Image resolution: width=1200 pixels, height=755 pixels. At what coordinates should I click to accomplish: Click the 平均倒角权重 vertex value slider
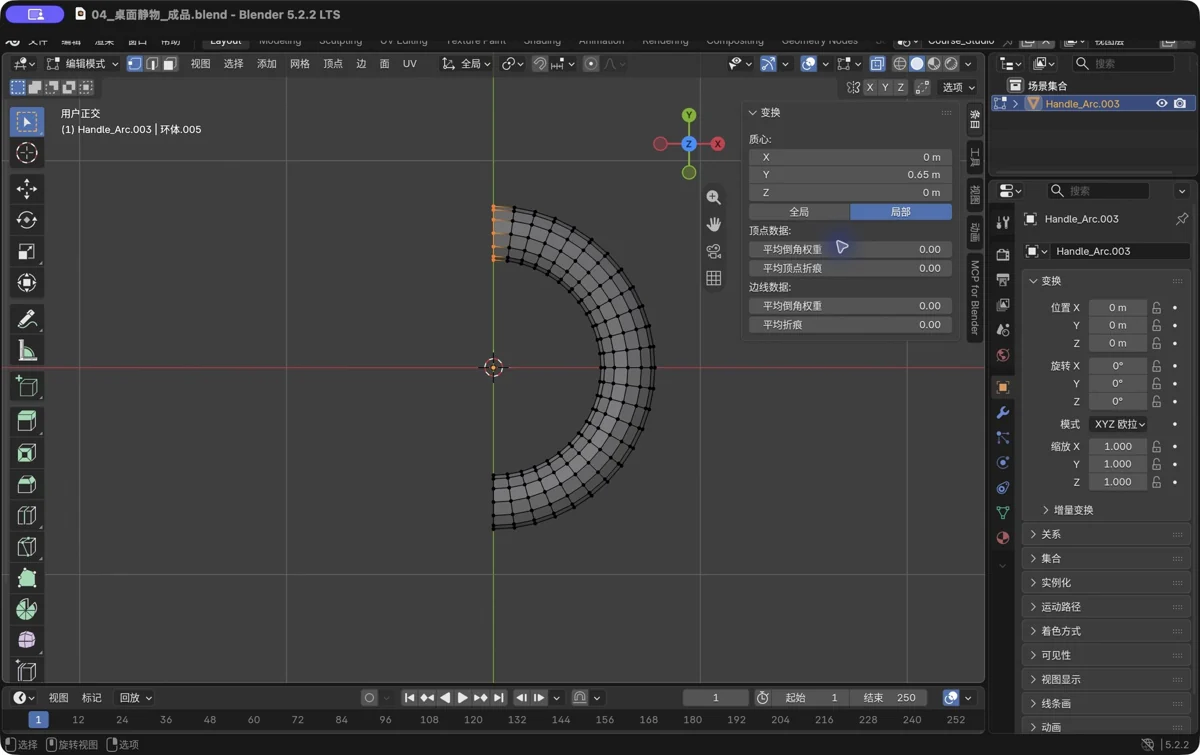click(x=850, y=249)
